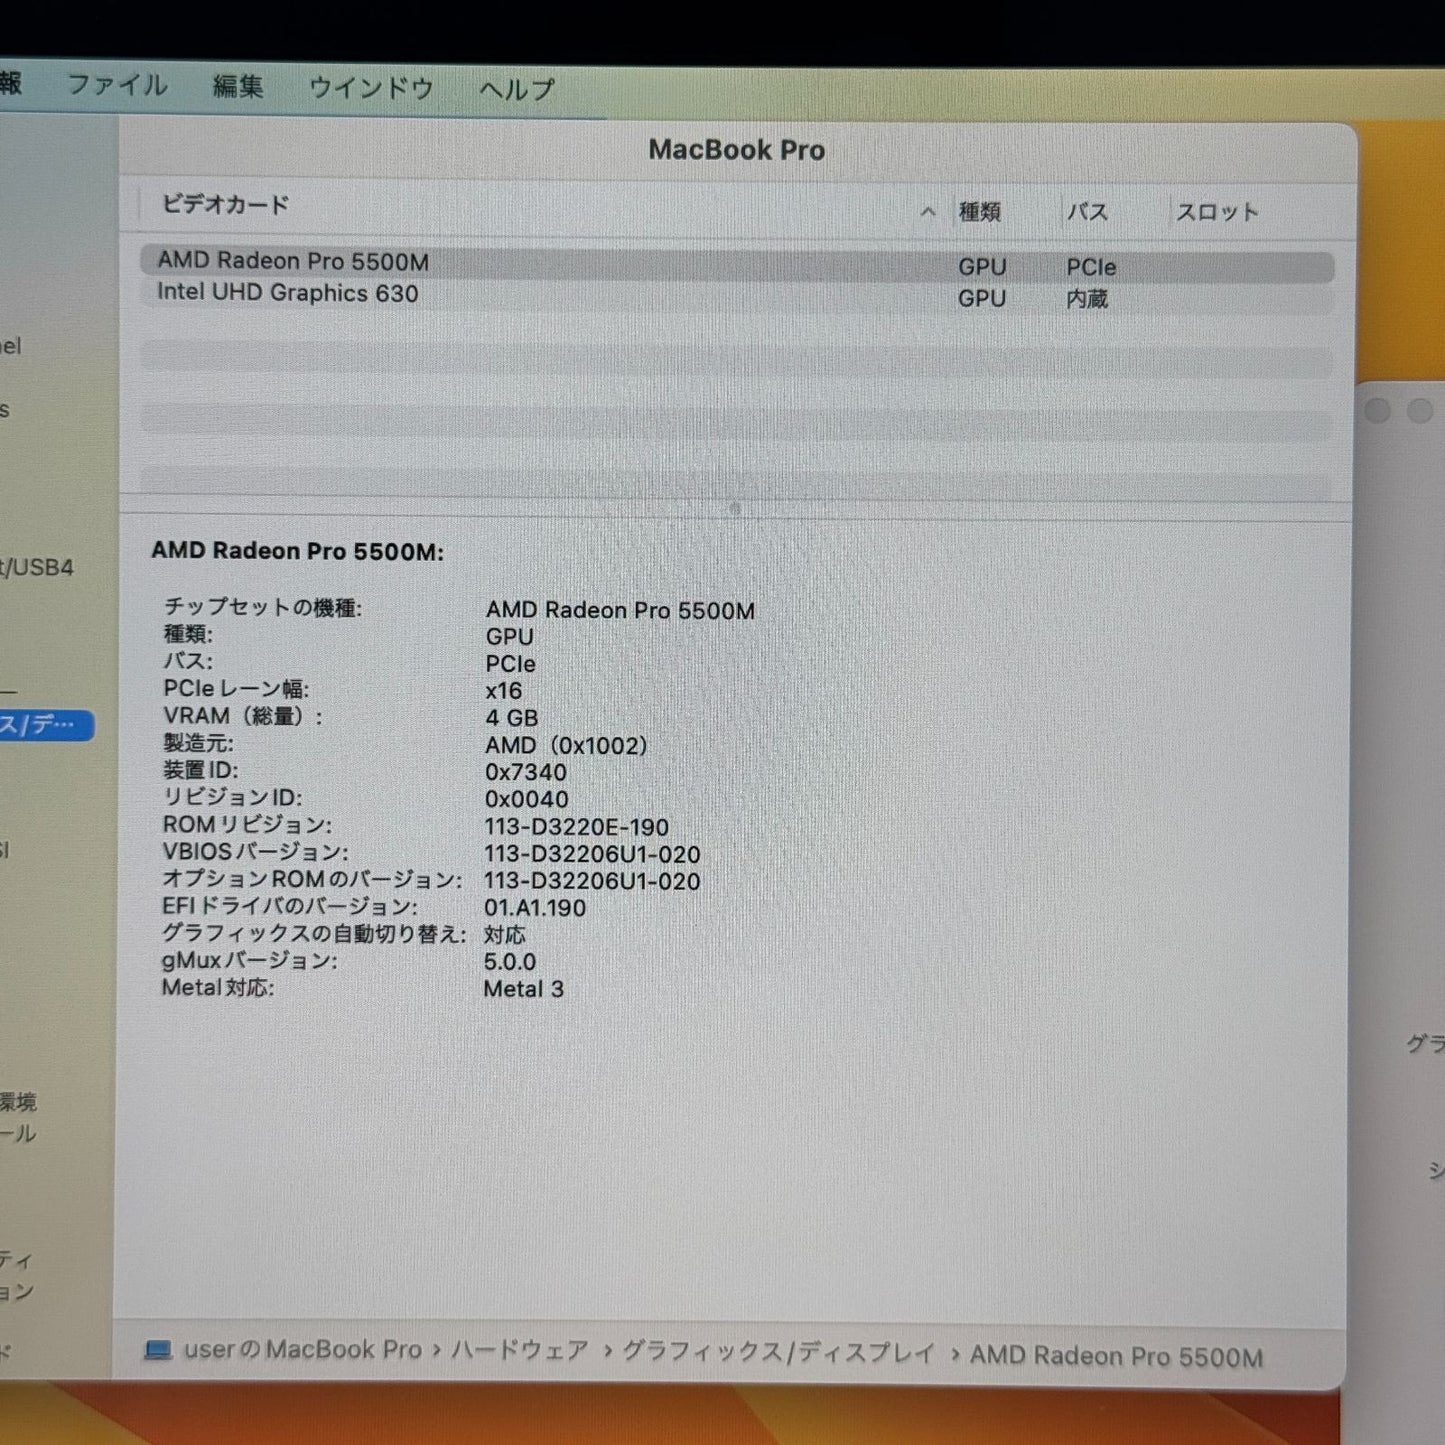This screenshot has height=1445, width=1445.
Task: Click AMD Radeon Pro 5500M in path bar
Action: pyautogui.click(x=1116, y=1356)
